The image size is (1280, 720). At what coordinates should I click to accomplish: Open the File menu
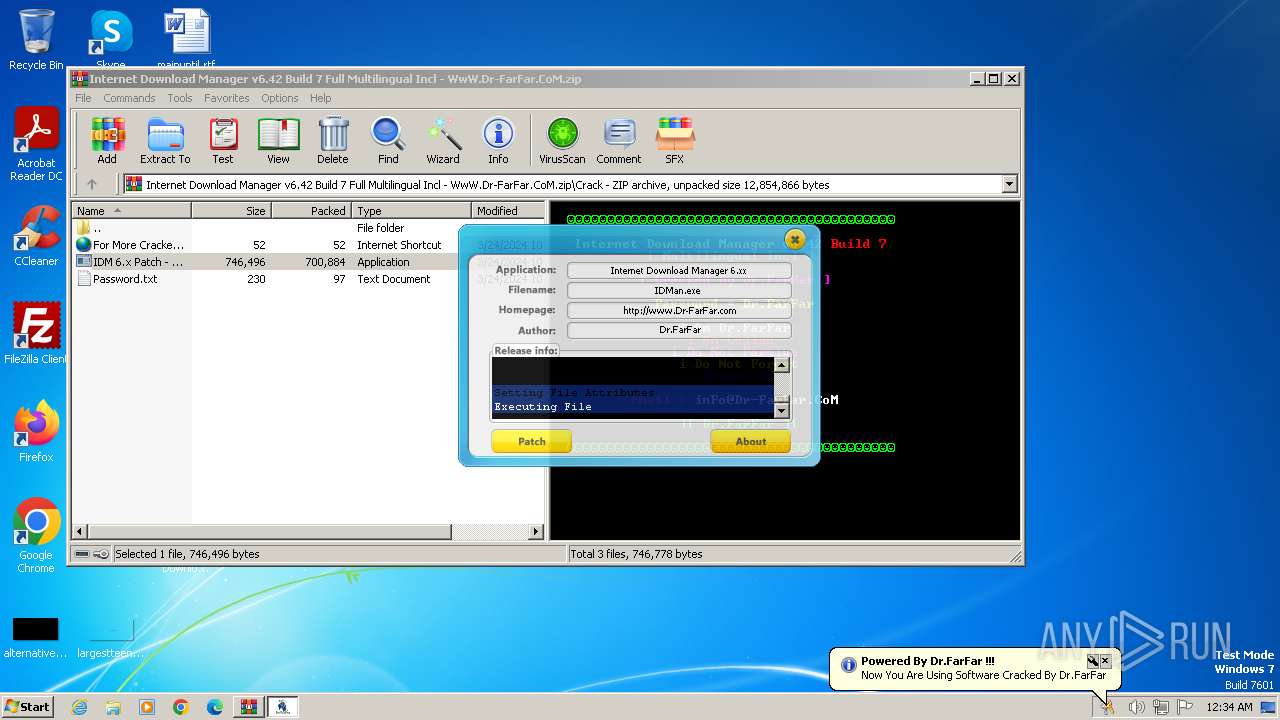click(83, 98)
